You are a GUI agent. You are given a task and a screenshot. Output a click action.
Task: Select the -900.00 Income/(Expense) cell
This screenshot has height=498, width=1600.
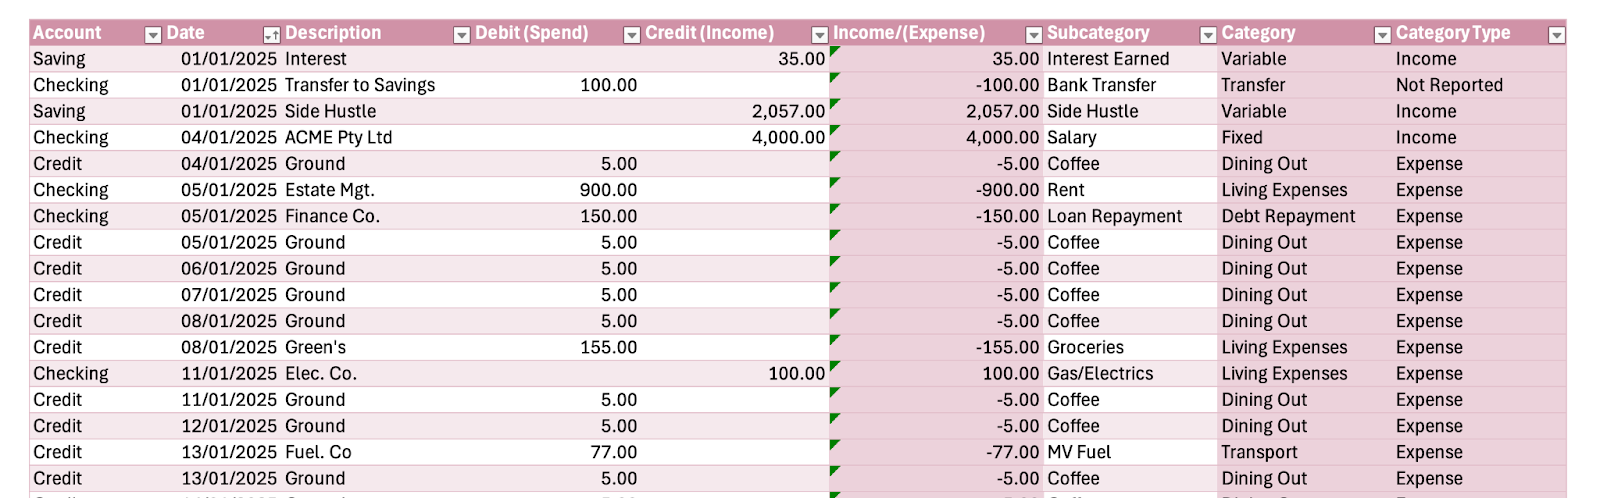(x=937, y=190)
